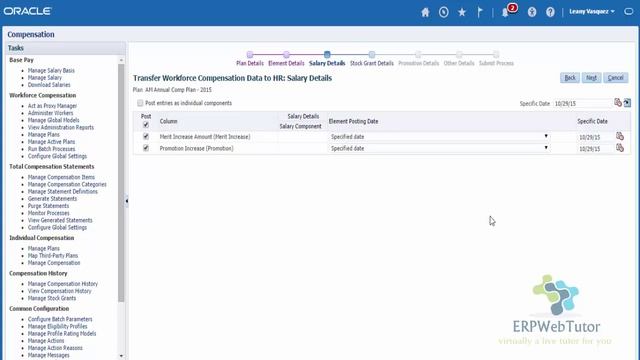Click Tasks pane scroll up arrow
Image resolution: width=640 pixels, height=360 pixels.
121,60
